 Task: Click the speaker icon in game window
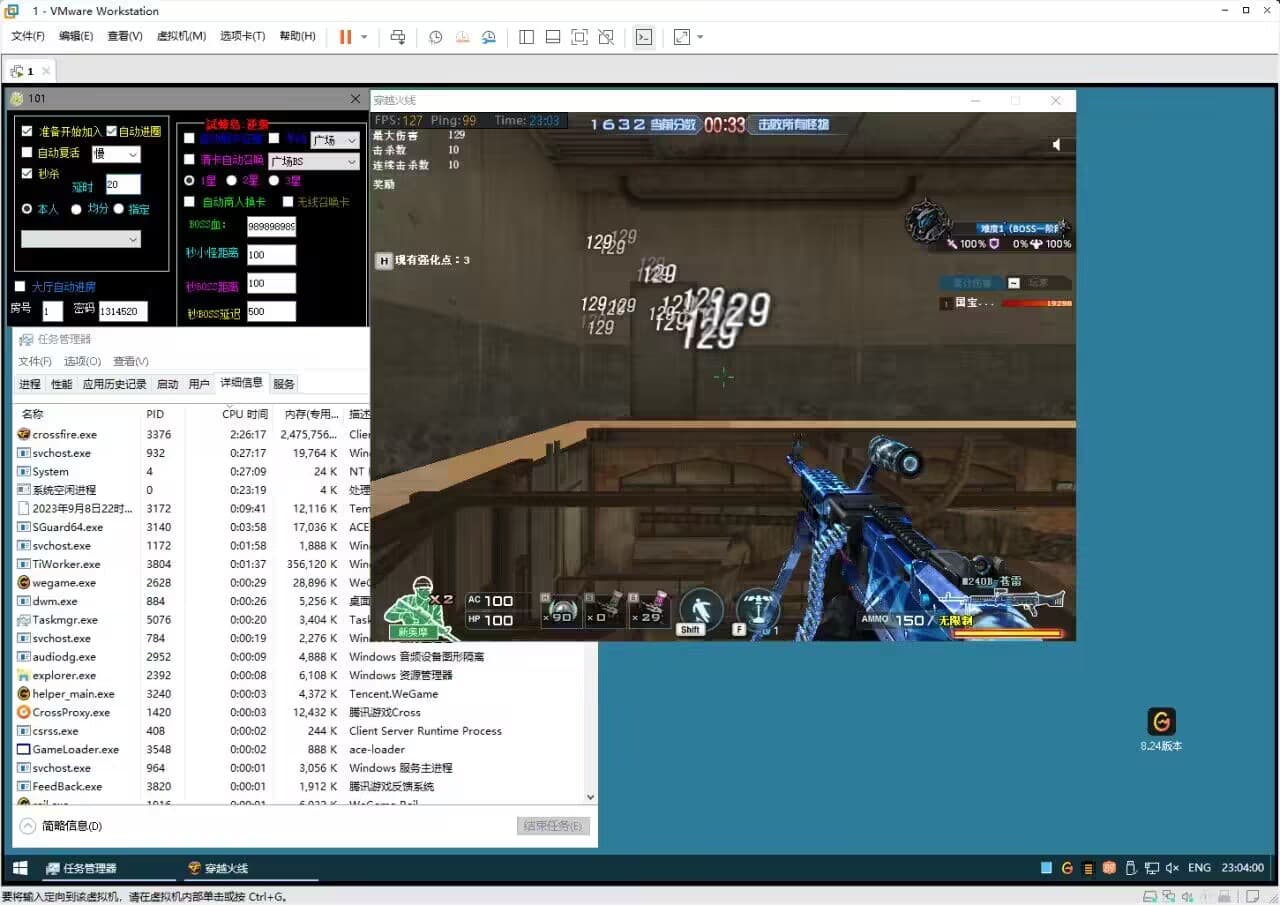pos(1057,145)
